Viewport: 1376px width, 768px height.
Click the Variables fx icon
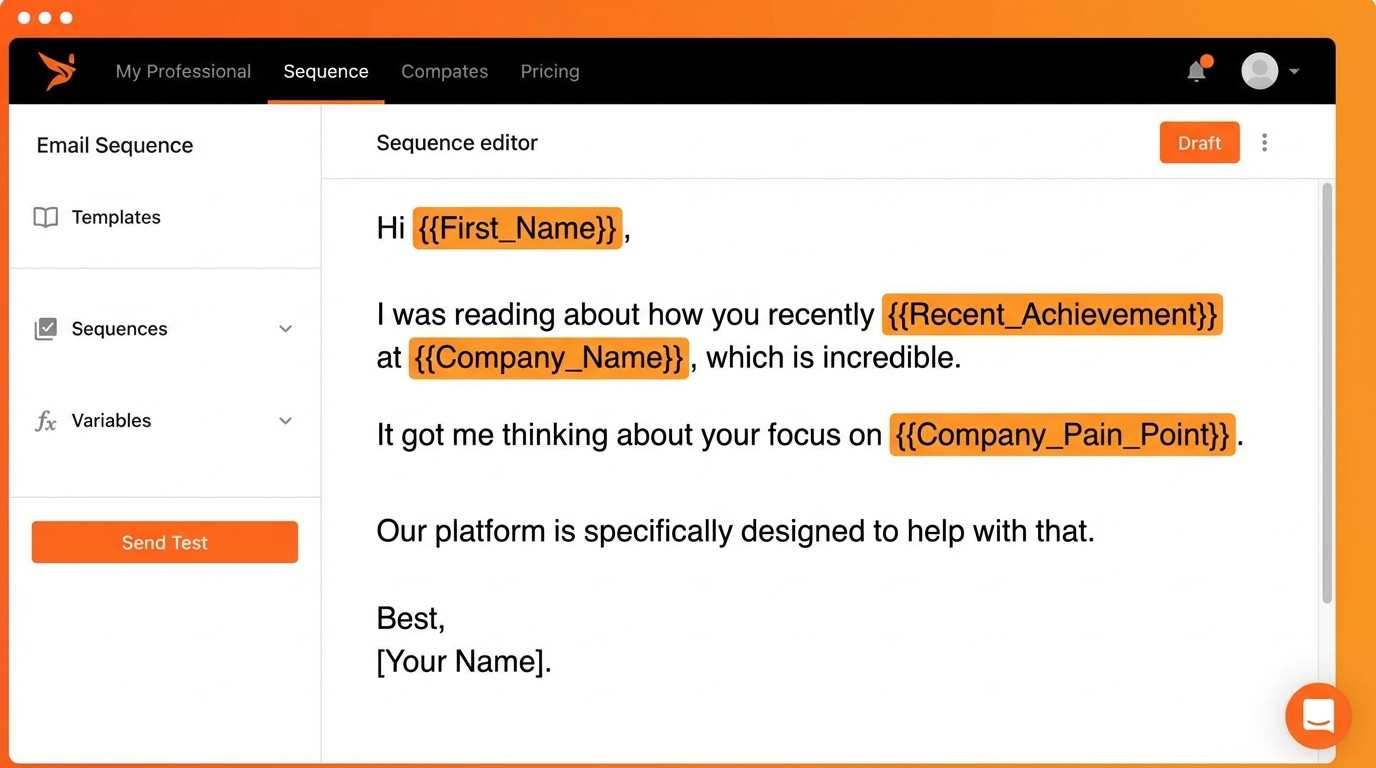click(46, 421)
